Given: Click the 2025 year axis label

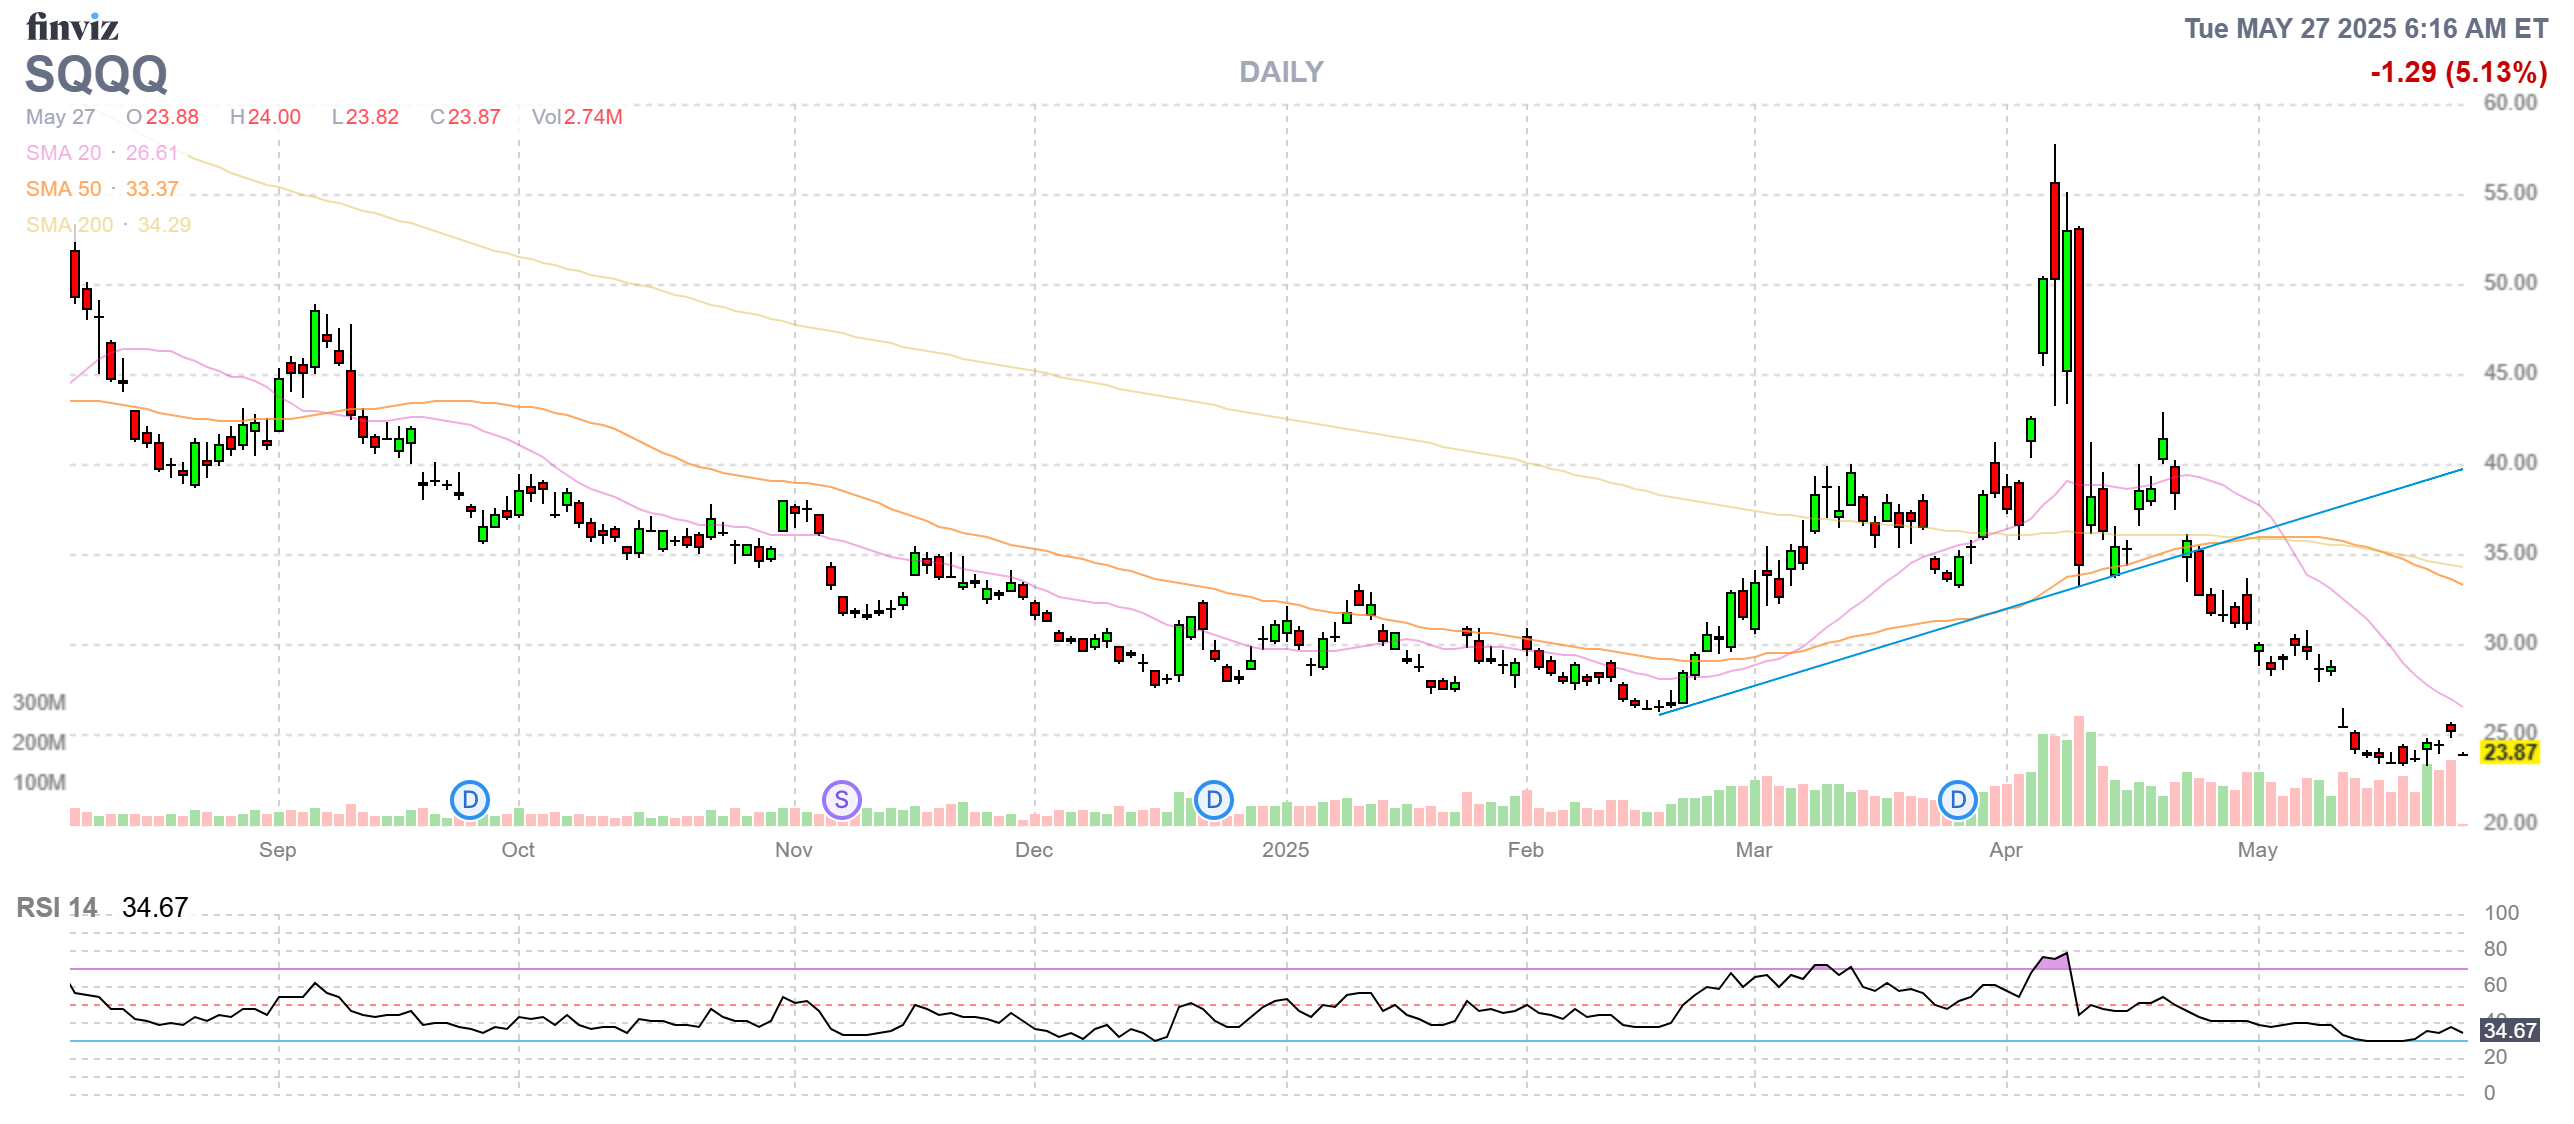Looking at the screenshot, I should coord(1285,850).
